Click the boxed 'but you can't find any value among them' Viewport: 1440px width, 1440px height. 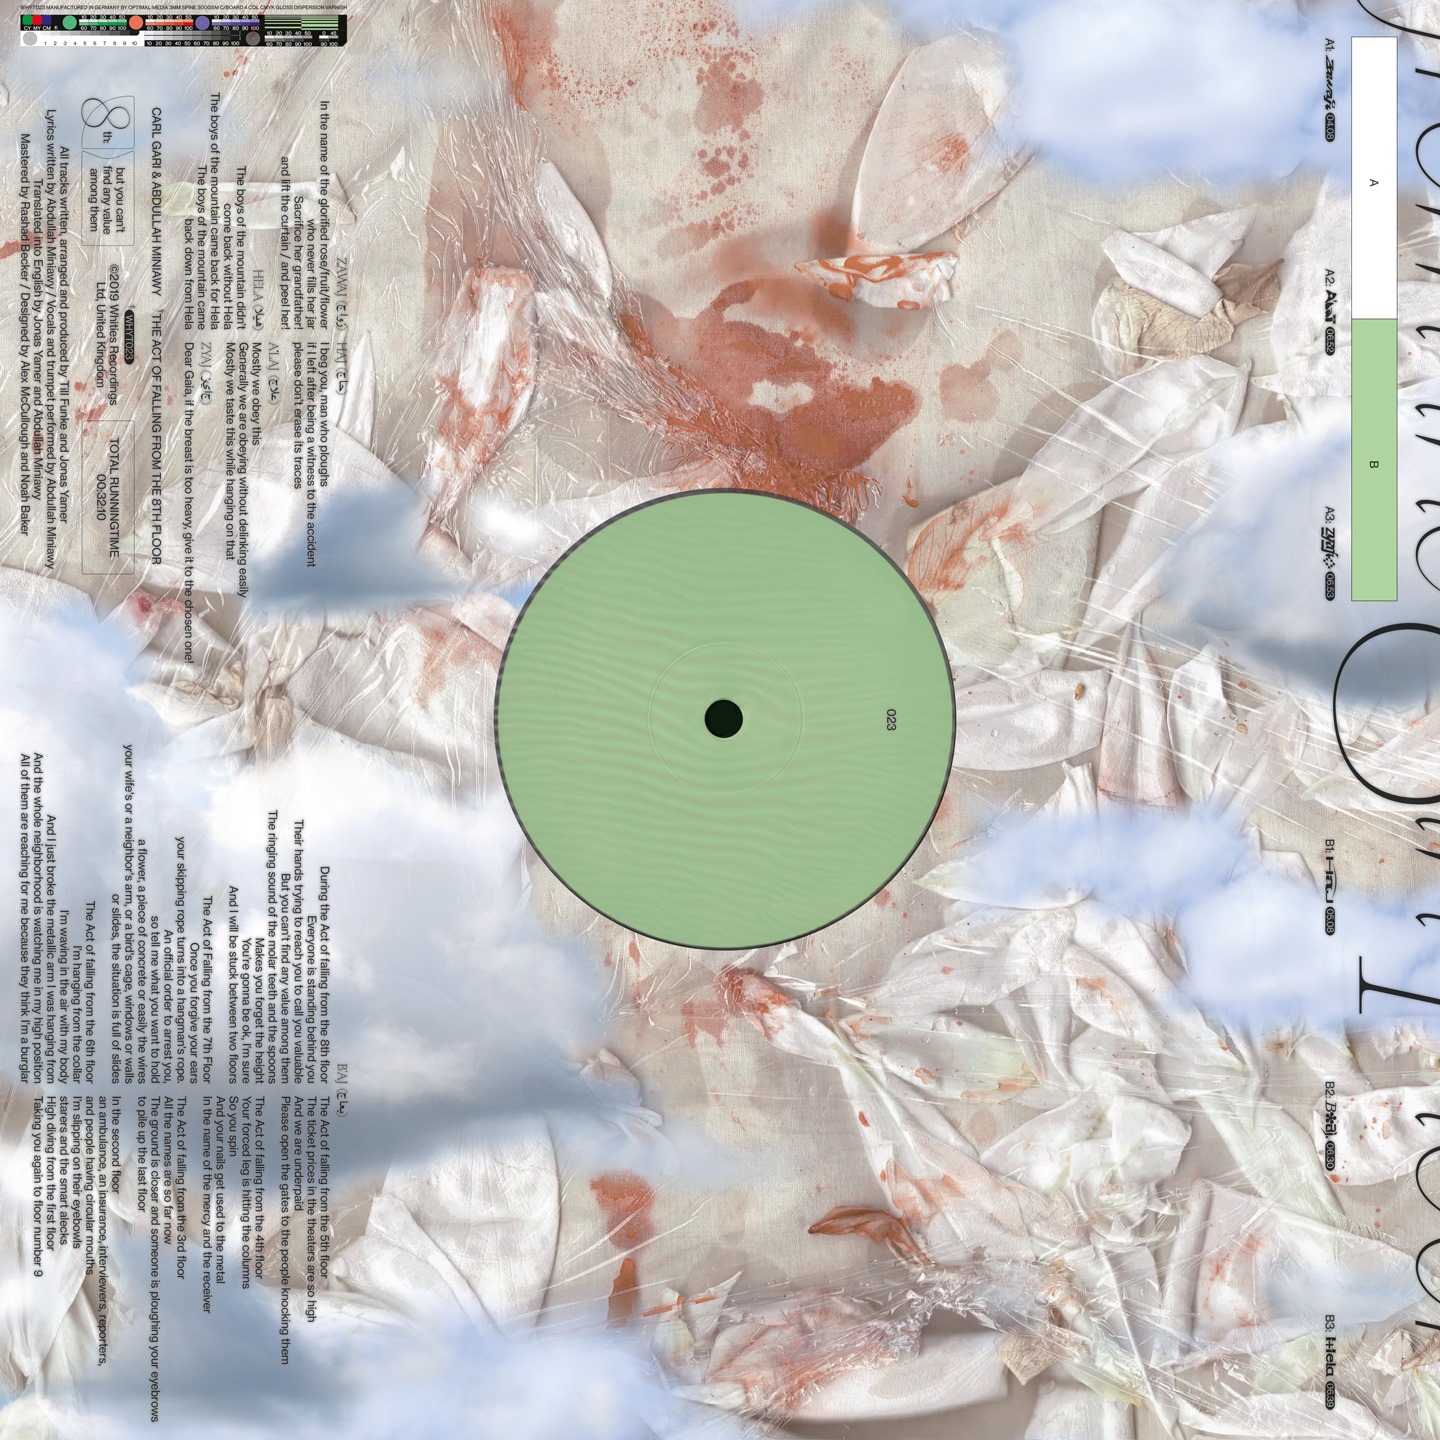coord(108,199)
